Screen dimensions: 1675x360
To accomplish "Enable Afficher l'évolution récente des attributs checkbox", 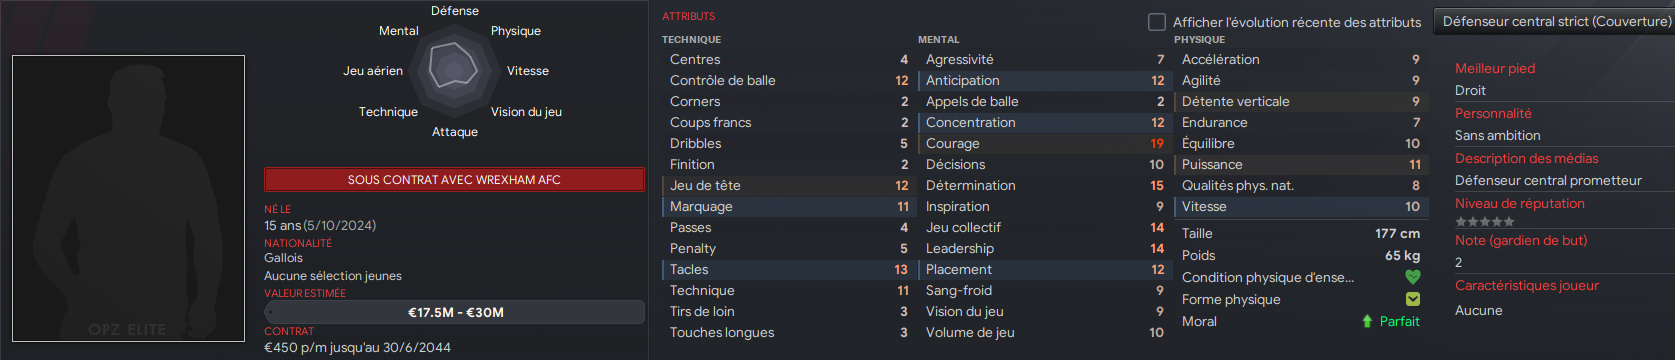I will click(1157, 21).
